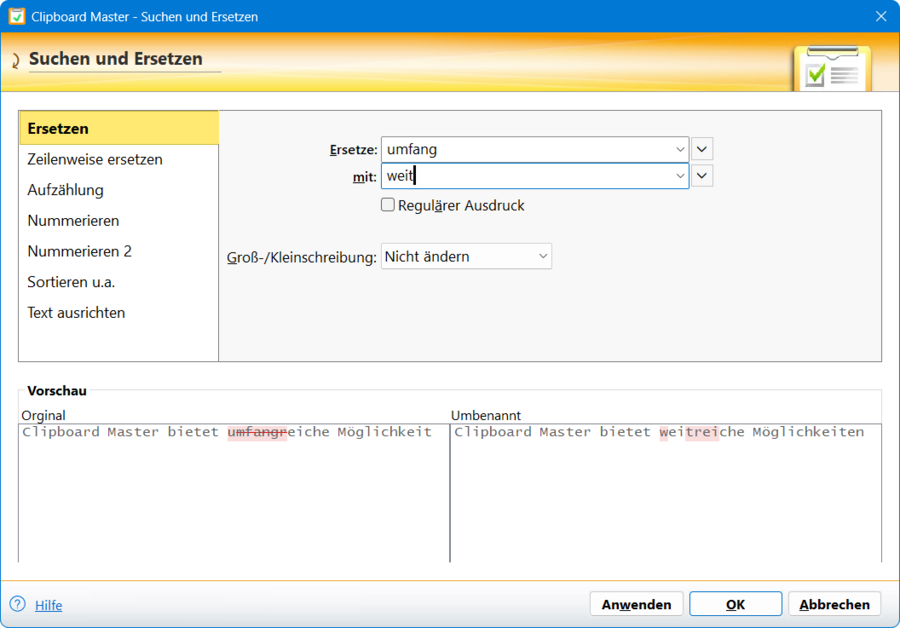Select the Nummerieren entry
900x628 pixels.
coord(119,220)
